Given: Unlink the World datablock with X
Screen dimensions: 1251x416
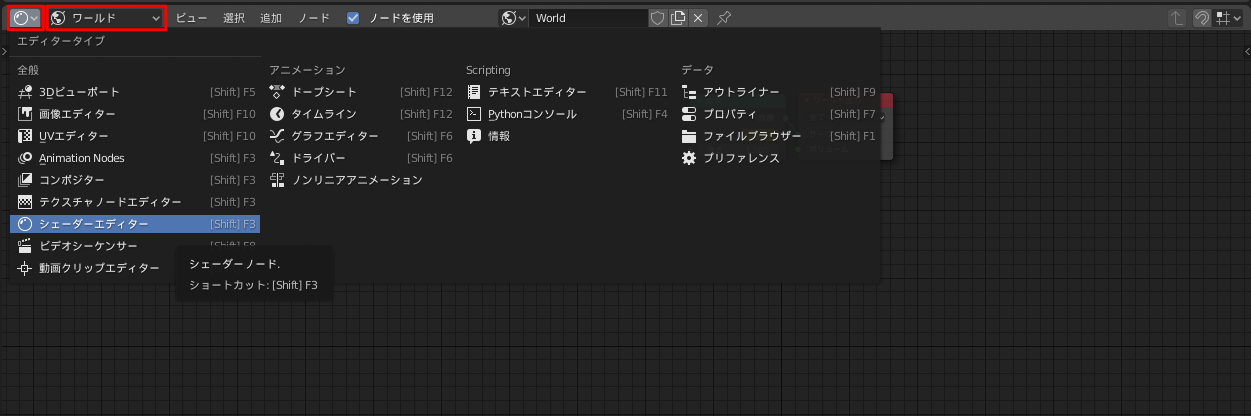Looking at the screenshot, I should [698, 18].
